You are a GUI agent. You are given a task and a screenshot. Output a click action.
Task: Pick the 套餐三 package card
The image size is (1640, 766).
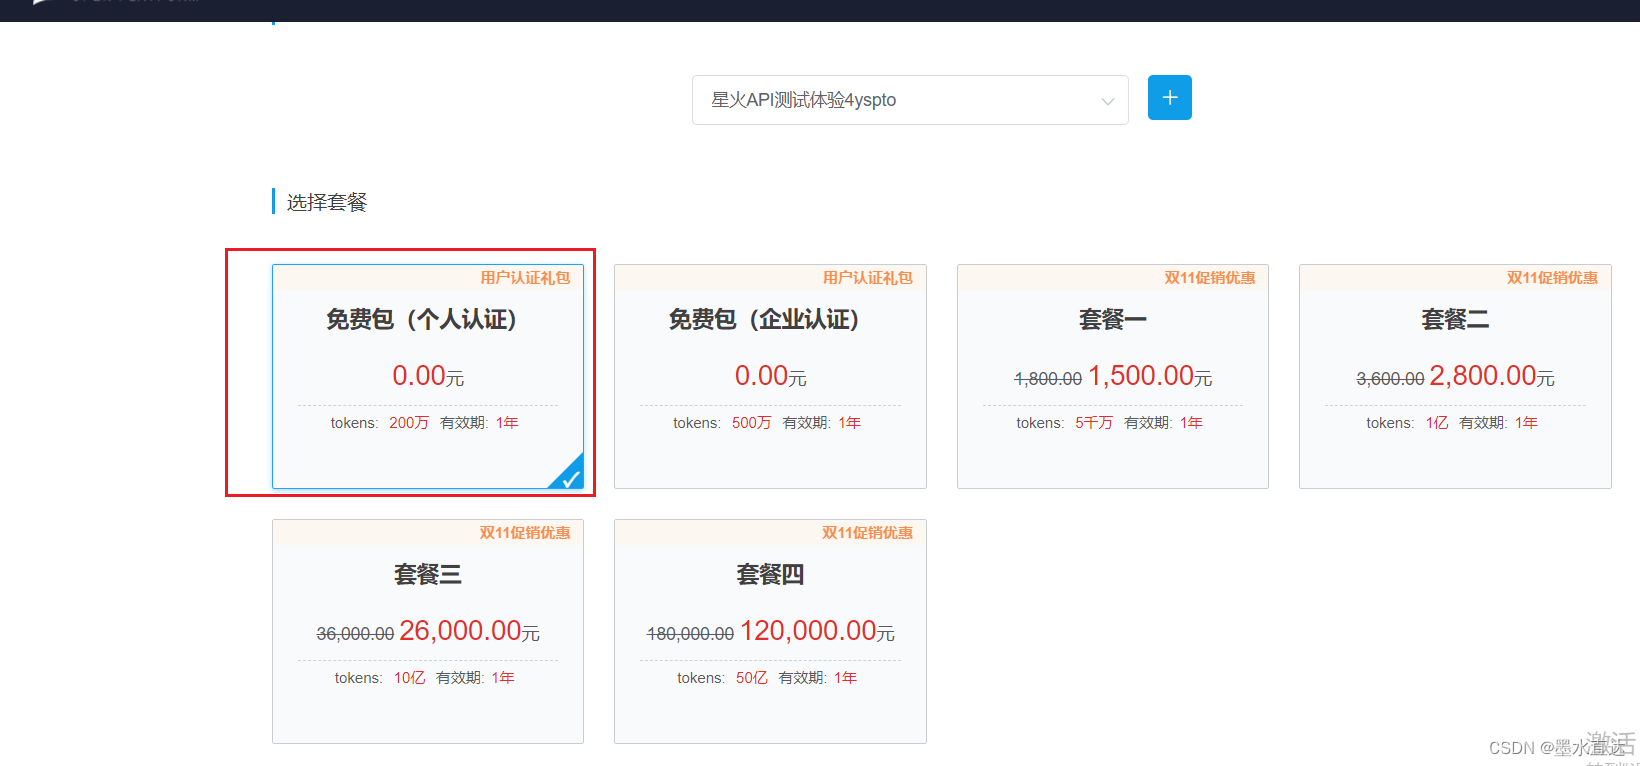pyautogui.click(x=428, y=632)
